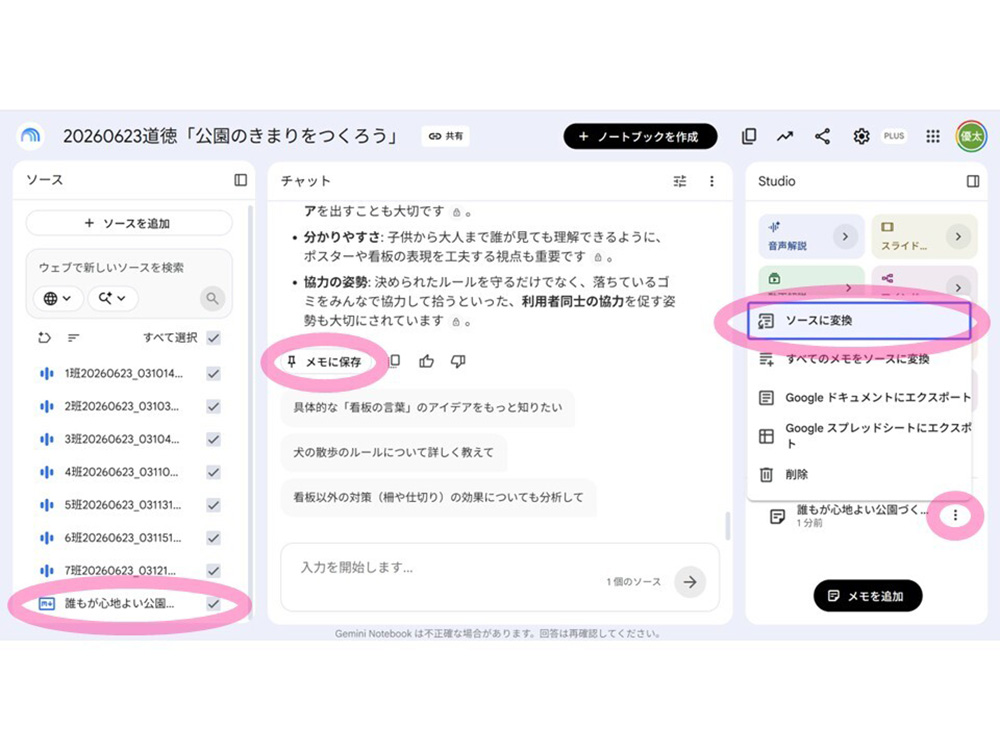The image size is (1000, 750).
Task: Expand スライド card chevron
Action: (x=958, y=237)
